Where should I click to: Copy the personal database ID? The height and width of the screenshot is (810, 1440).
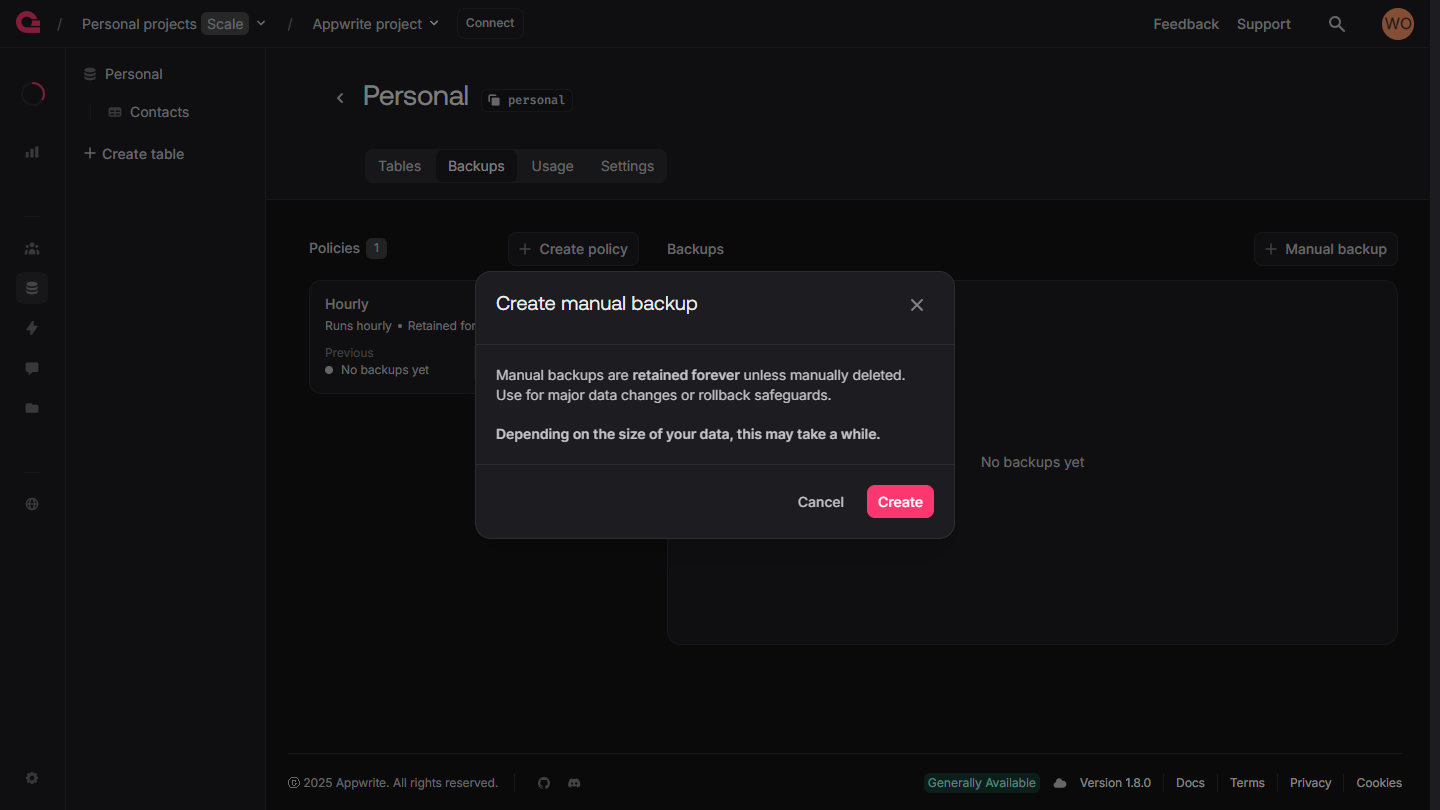(x=527, y=100)
